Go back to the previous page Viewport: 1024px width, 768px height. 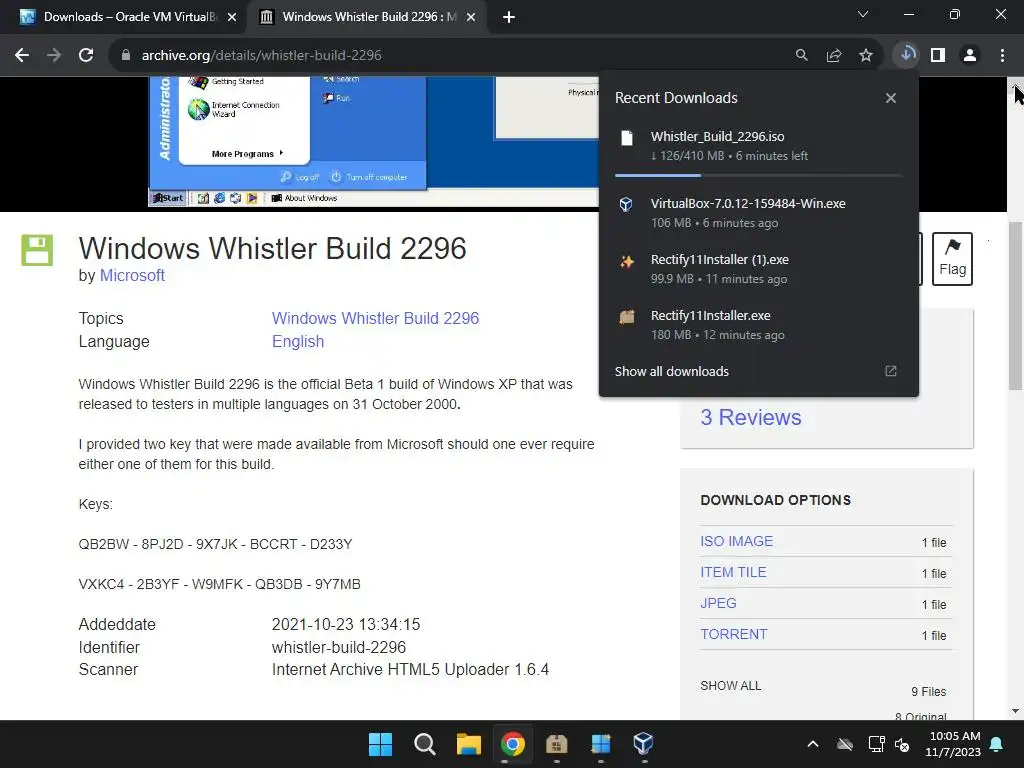pyautogui.click(x=22, y=56)
